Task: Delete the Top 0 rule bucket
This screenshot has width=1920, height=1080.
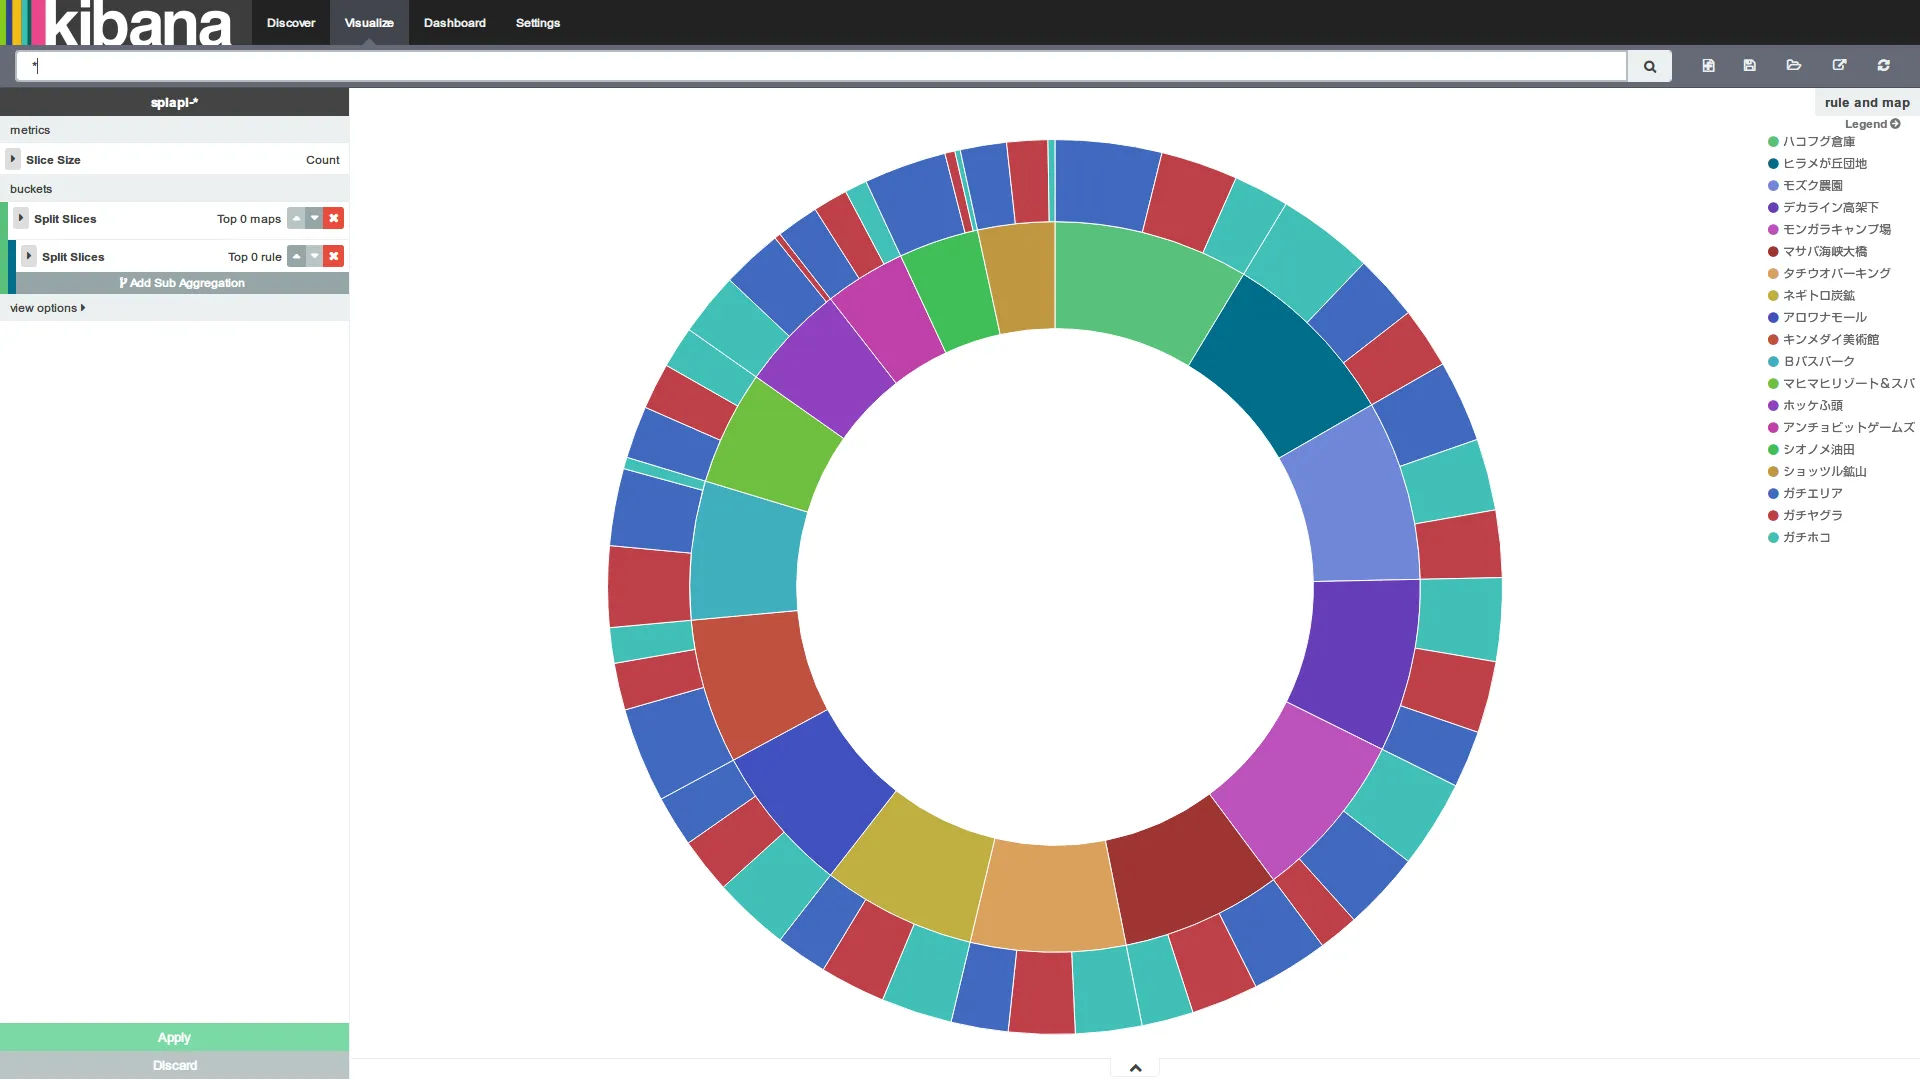Action: click(334, 256)
